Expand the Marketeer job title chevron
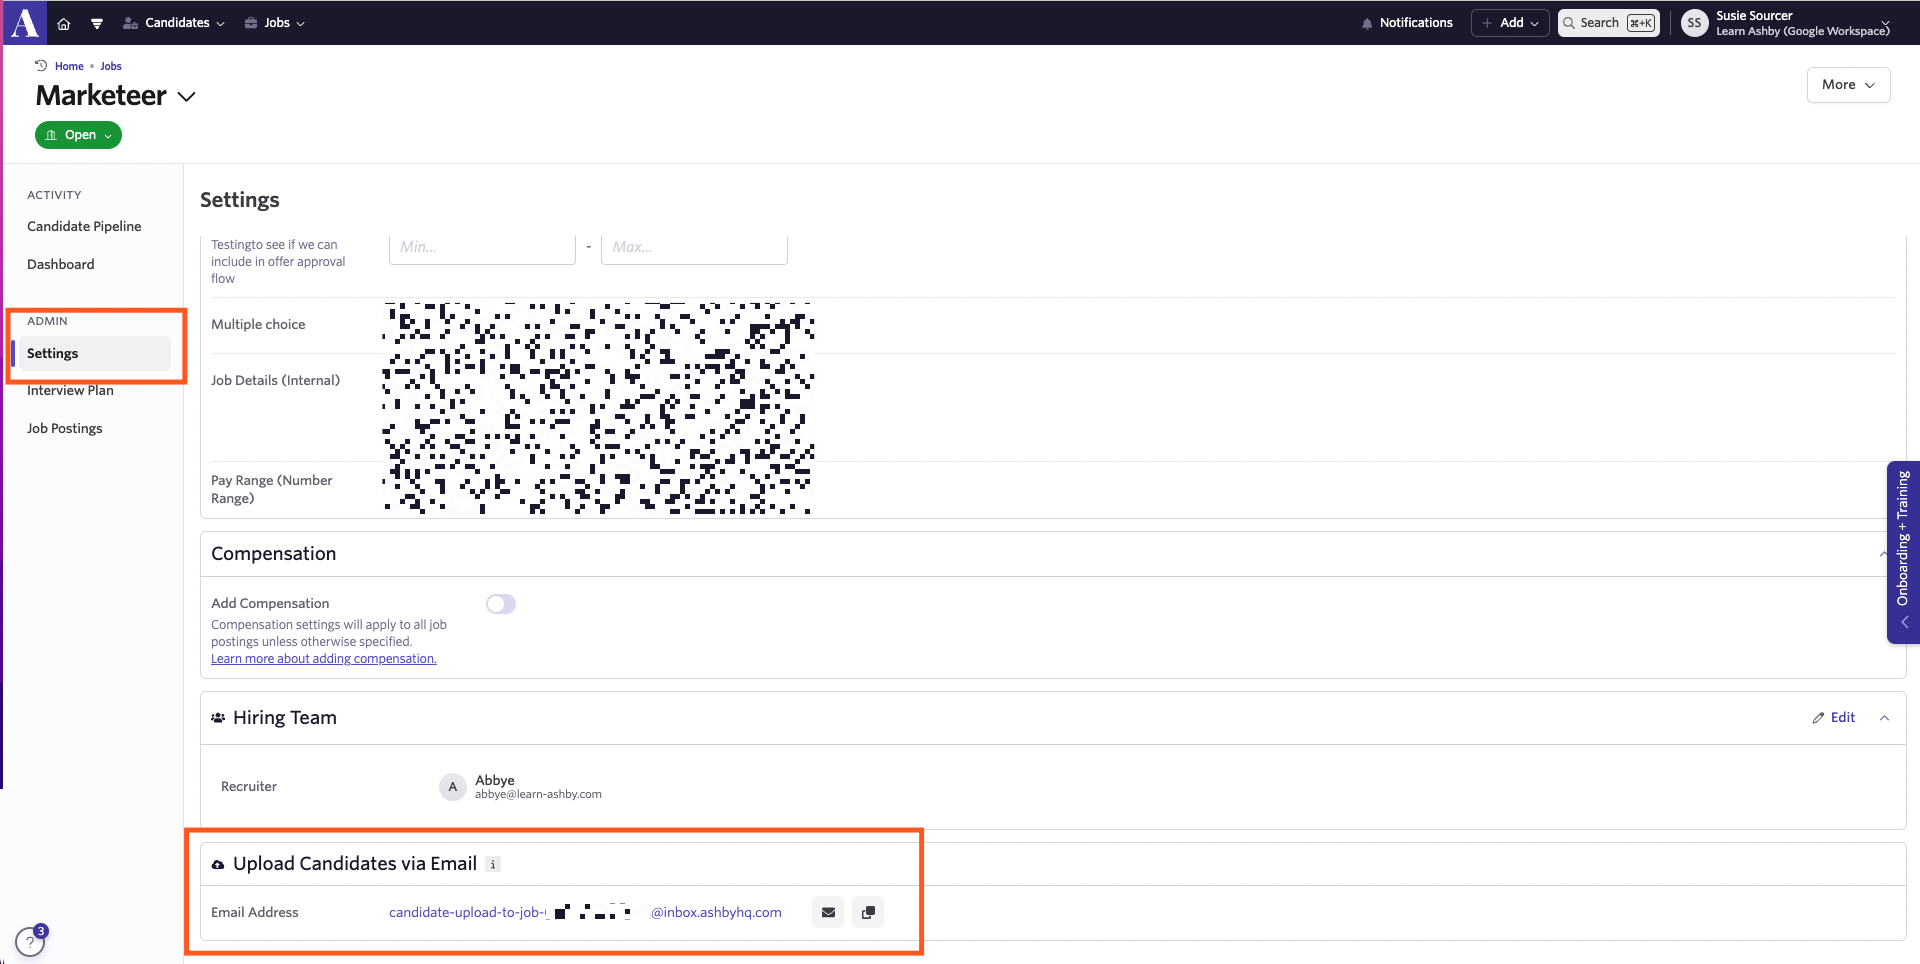 [x=186, y=96]
